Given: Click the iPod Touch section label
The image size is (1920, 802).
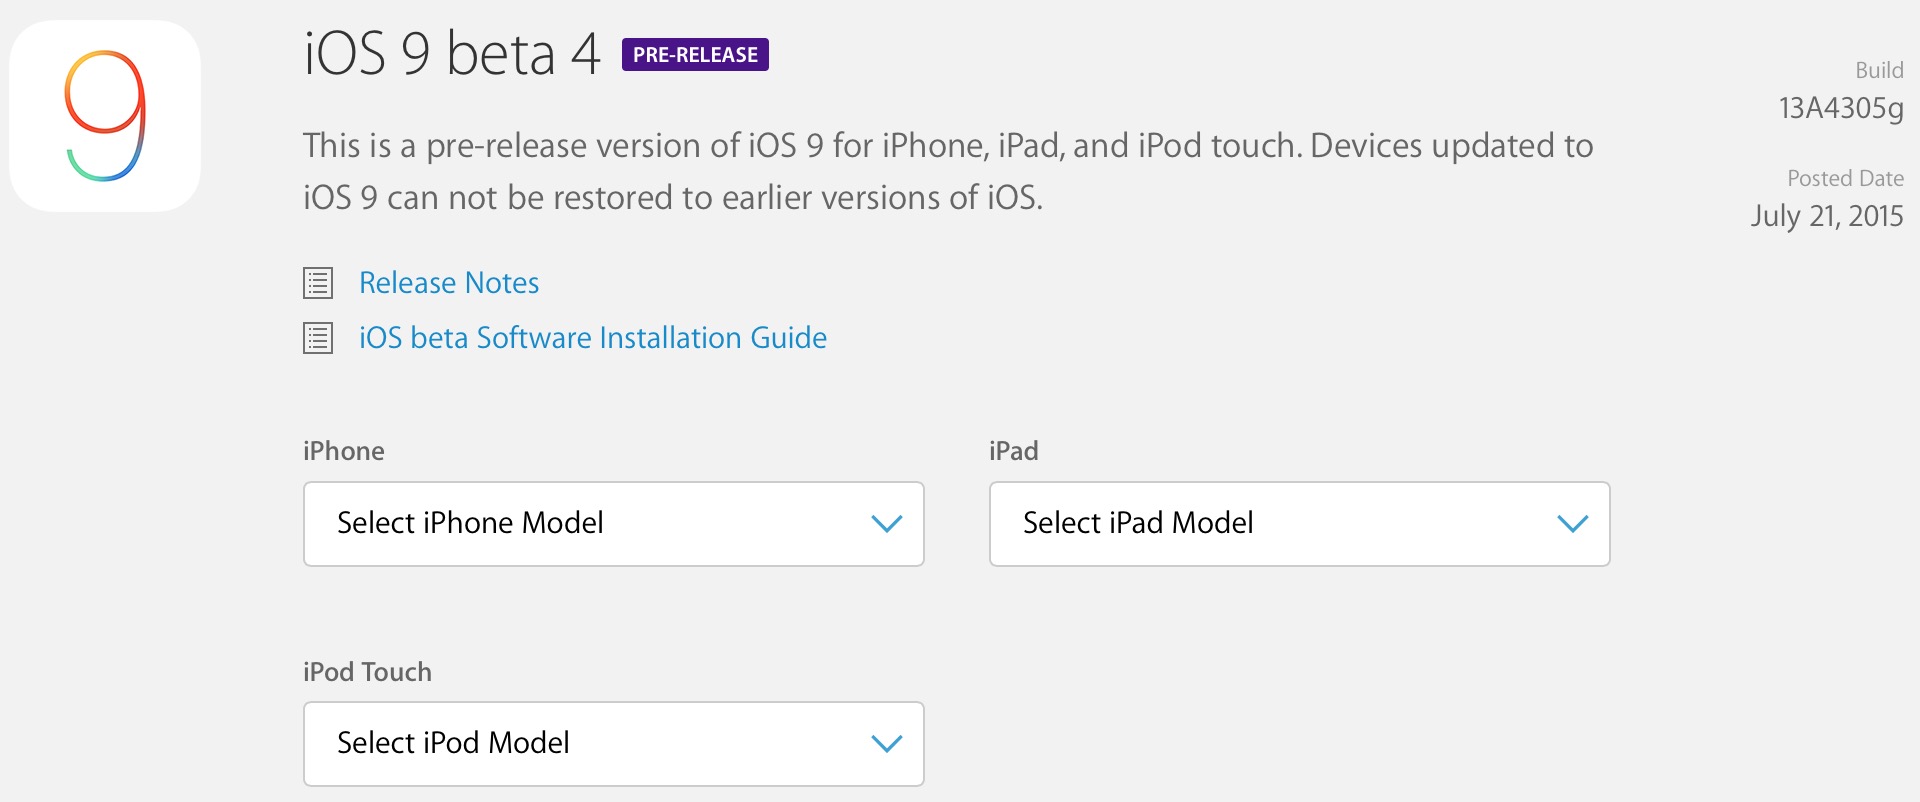Looking at the screenshot, I should point(368,672).
